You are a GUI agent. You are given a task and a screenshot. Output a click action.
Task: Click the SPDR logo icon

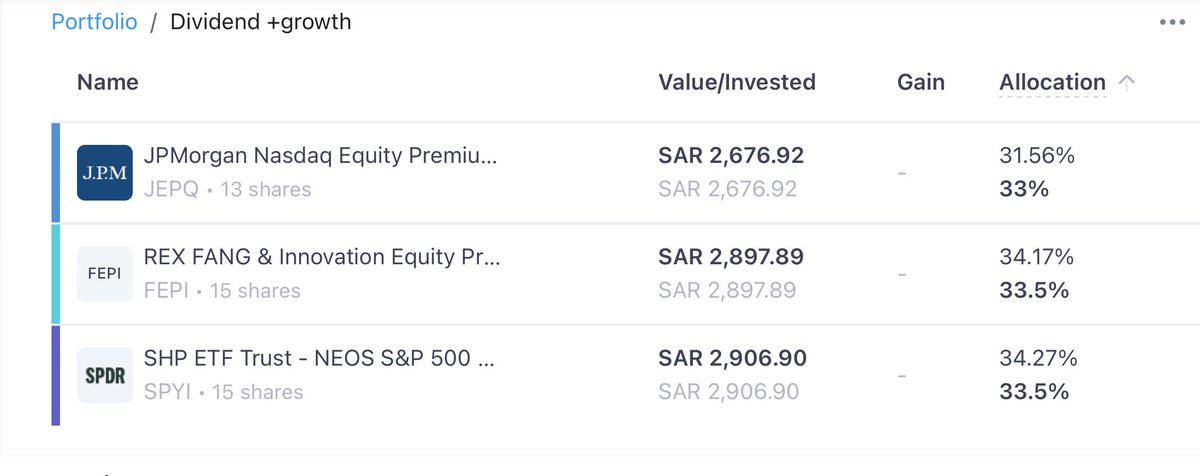pos(105,375)
